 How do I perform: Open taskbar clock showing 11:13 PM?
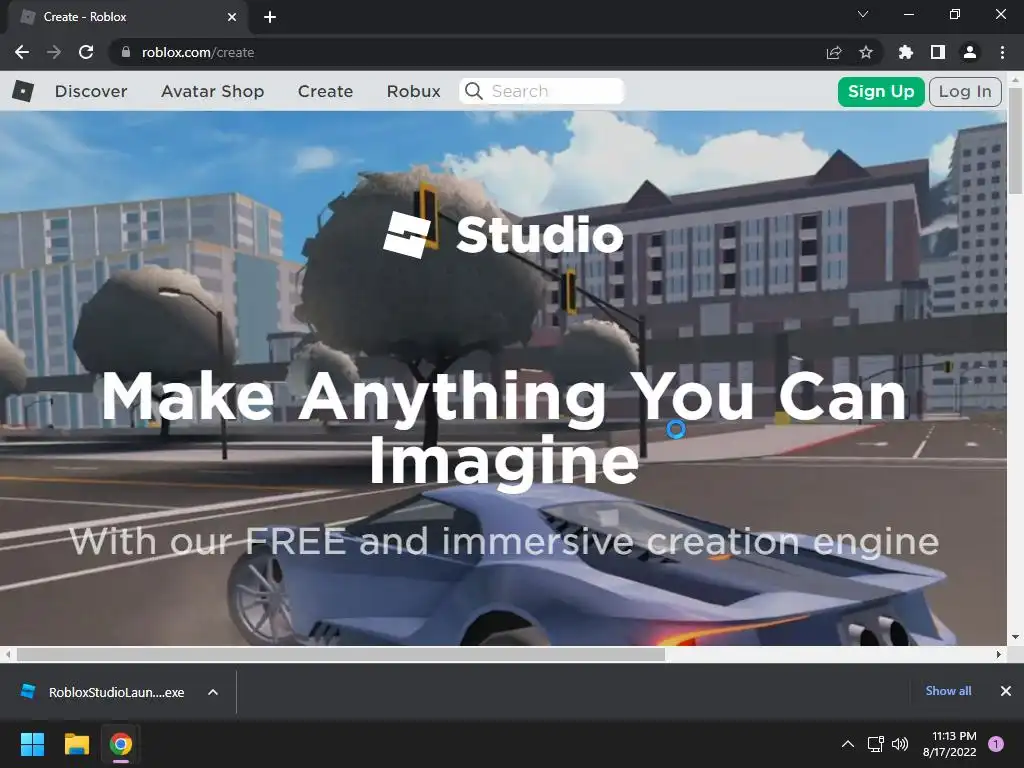(950, 744)
